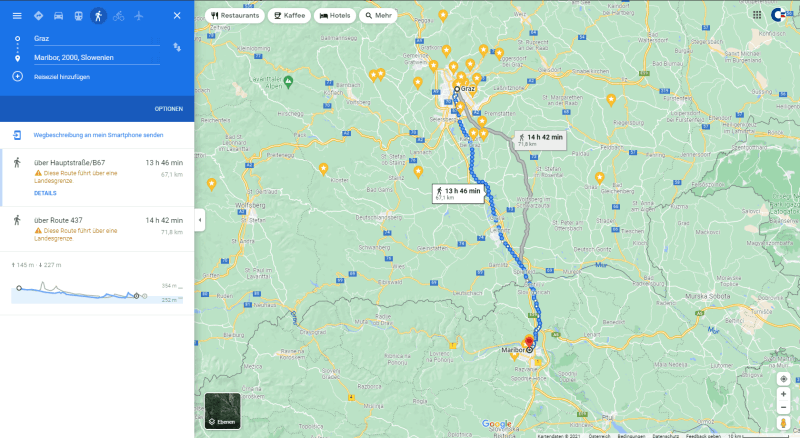800x438 pixels.
Task: Filter map by Hotels
Action: (334, 16)
